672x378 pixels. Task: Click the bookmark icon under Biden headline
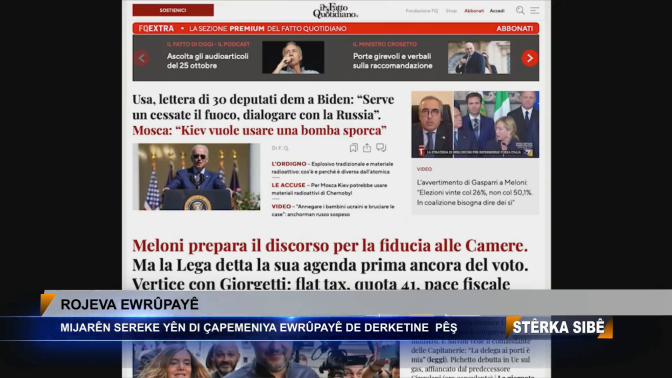354,148
